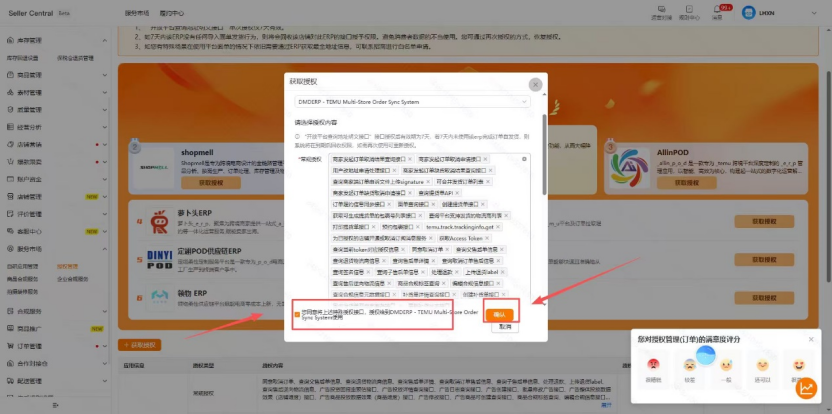Click 获取授权 under AllinPOD card
The height and width of the screenshot is (414, 832).
686,183
